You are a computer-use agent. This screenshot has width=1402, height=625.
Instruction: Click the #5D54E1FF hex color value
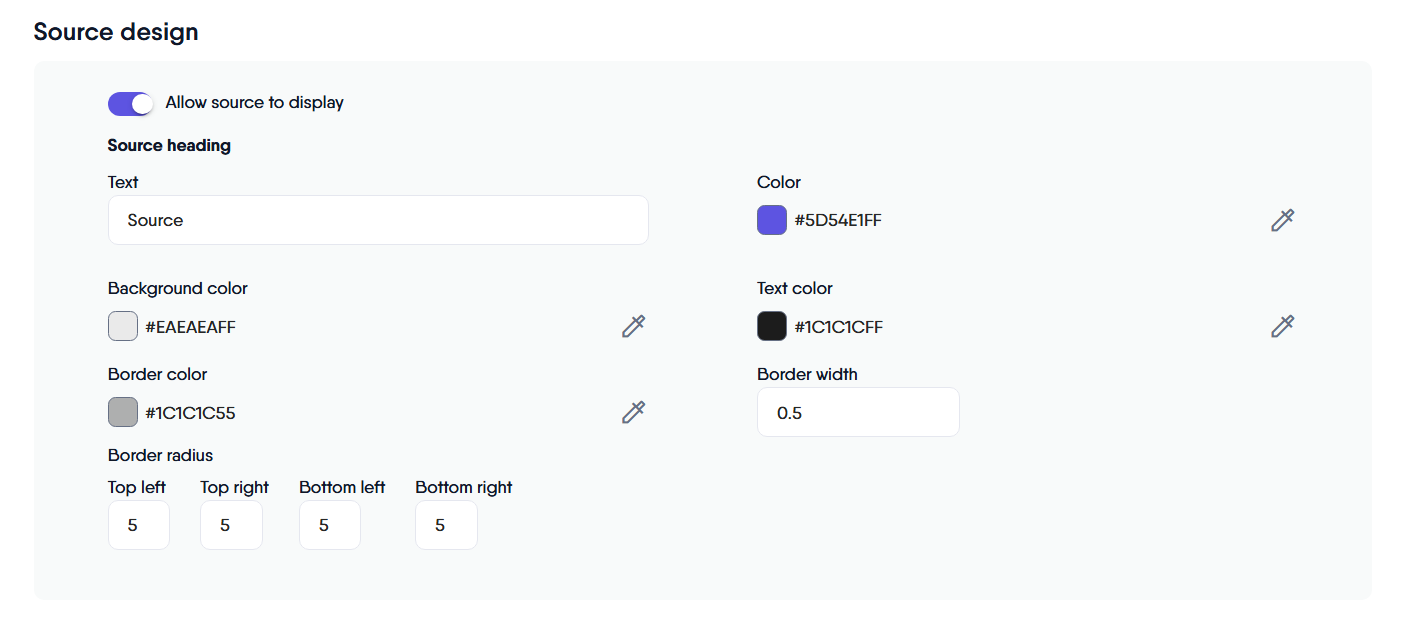click(x=838, y=220)
